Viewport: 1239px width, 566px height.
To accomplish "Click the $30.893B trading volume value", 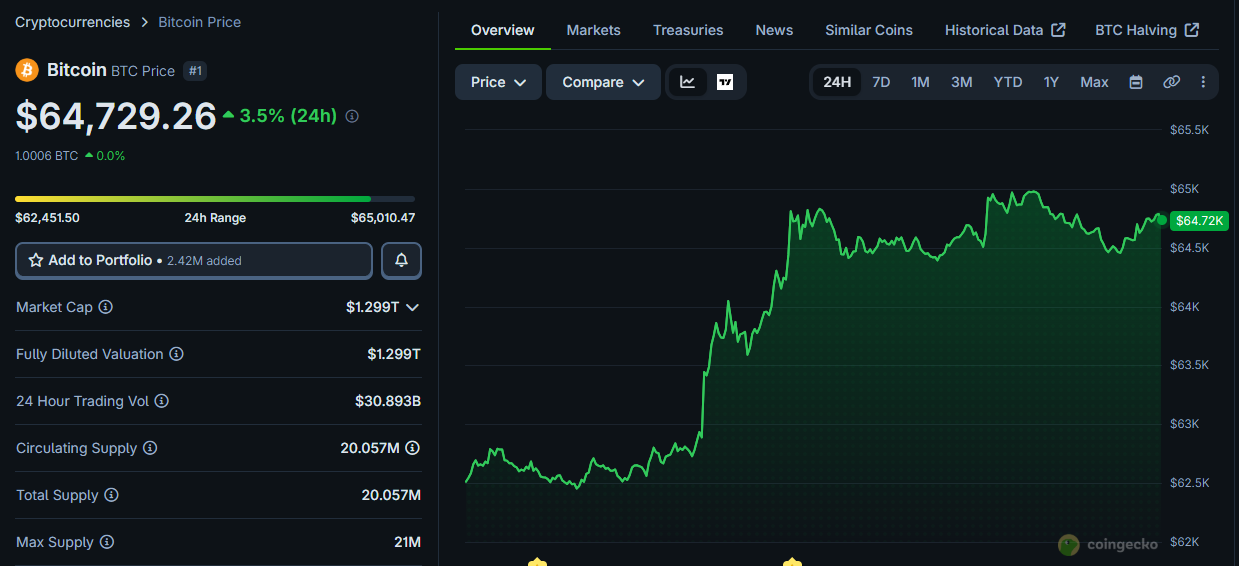I will coord(388,401).
